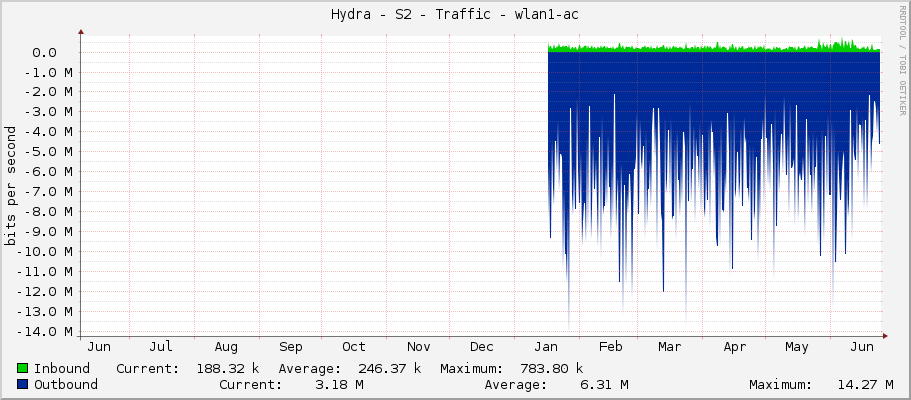Click the 'Aug' month label
The image size is (911, 400).
coord(226,347)
